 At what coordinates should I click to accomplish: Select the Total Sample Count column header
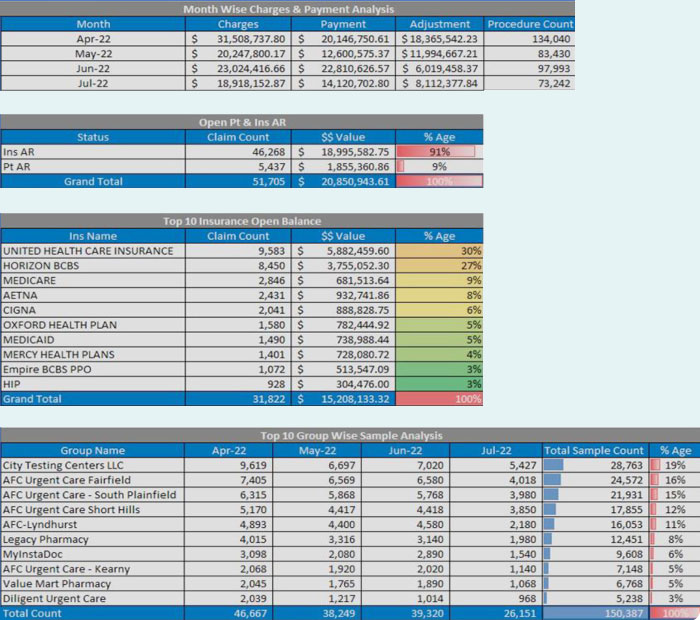596,451
